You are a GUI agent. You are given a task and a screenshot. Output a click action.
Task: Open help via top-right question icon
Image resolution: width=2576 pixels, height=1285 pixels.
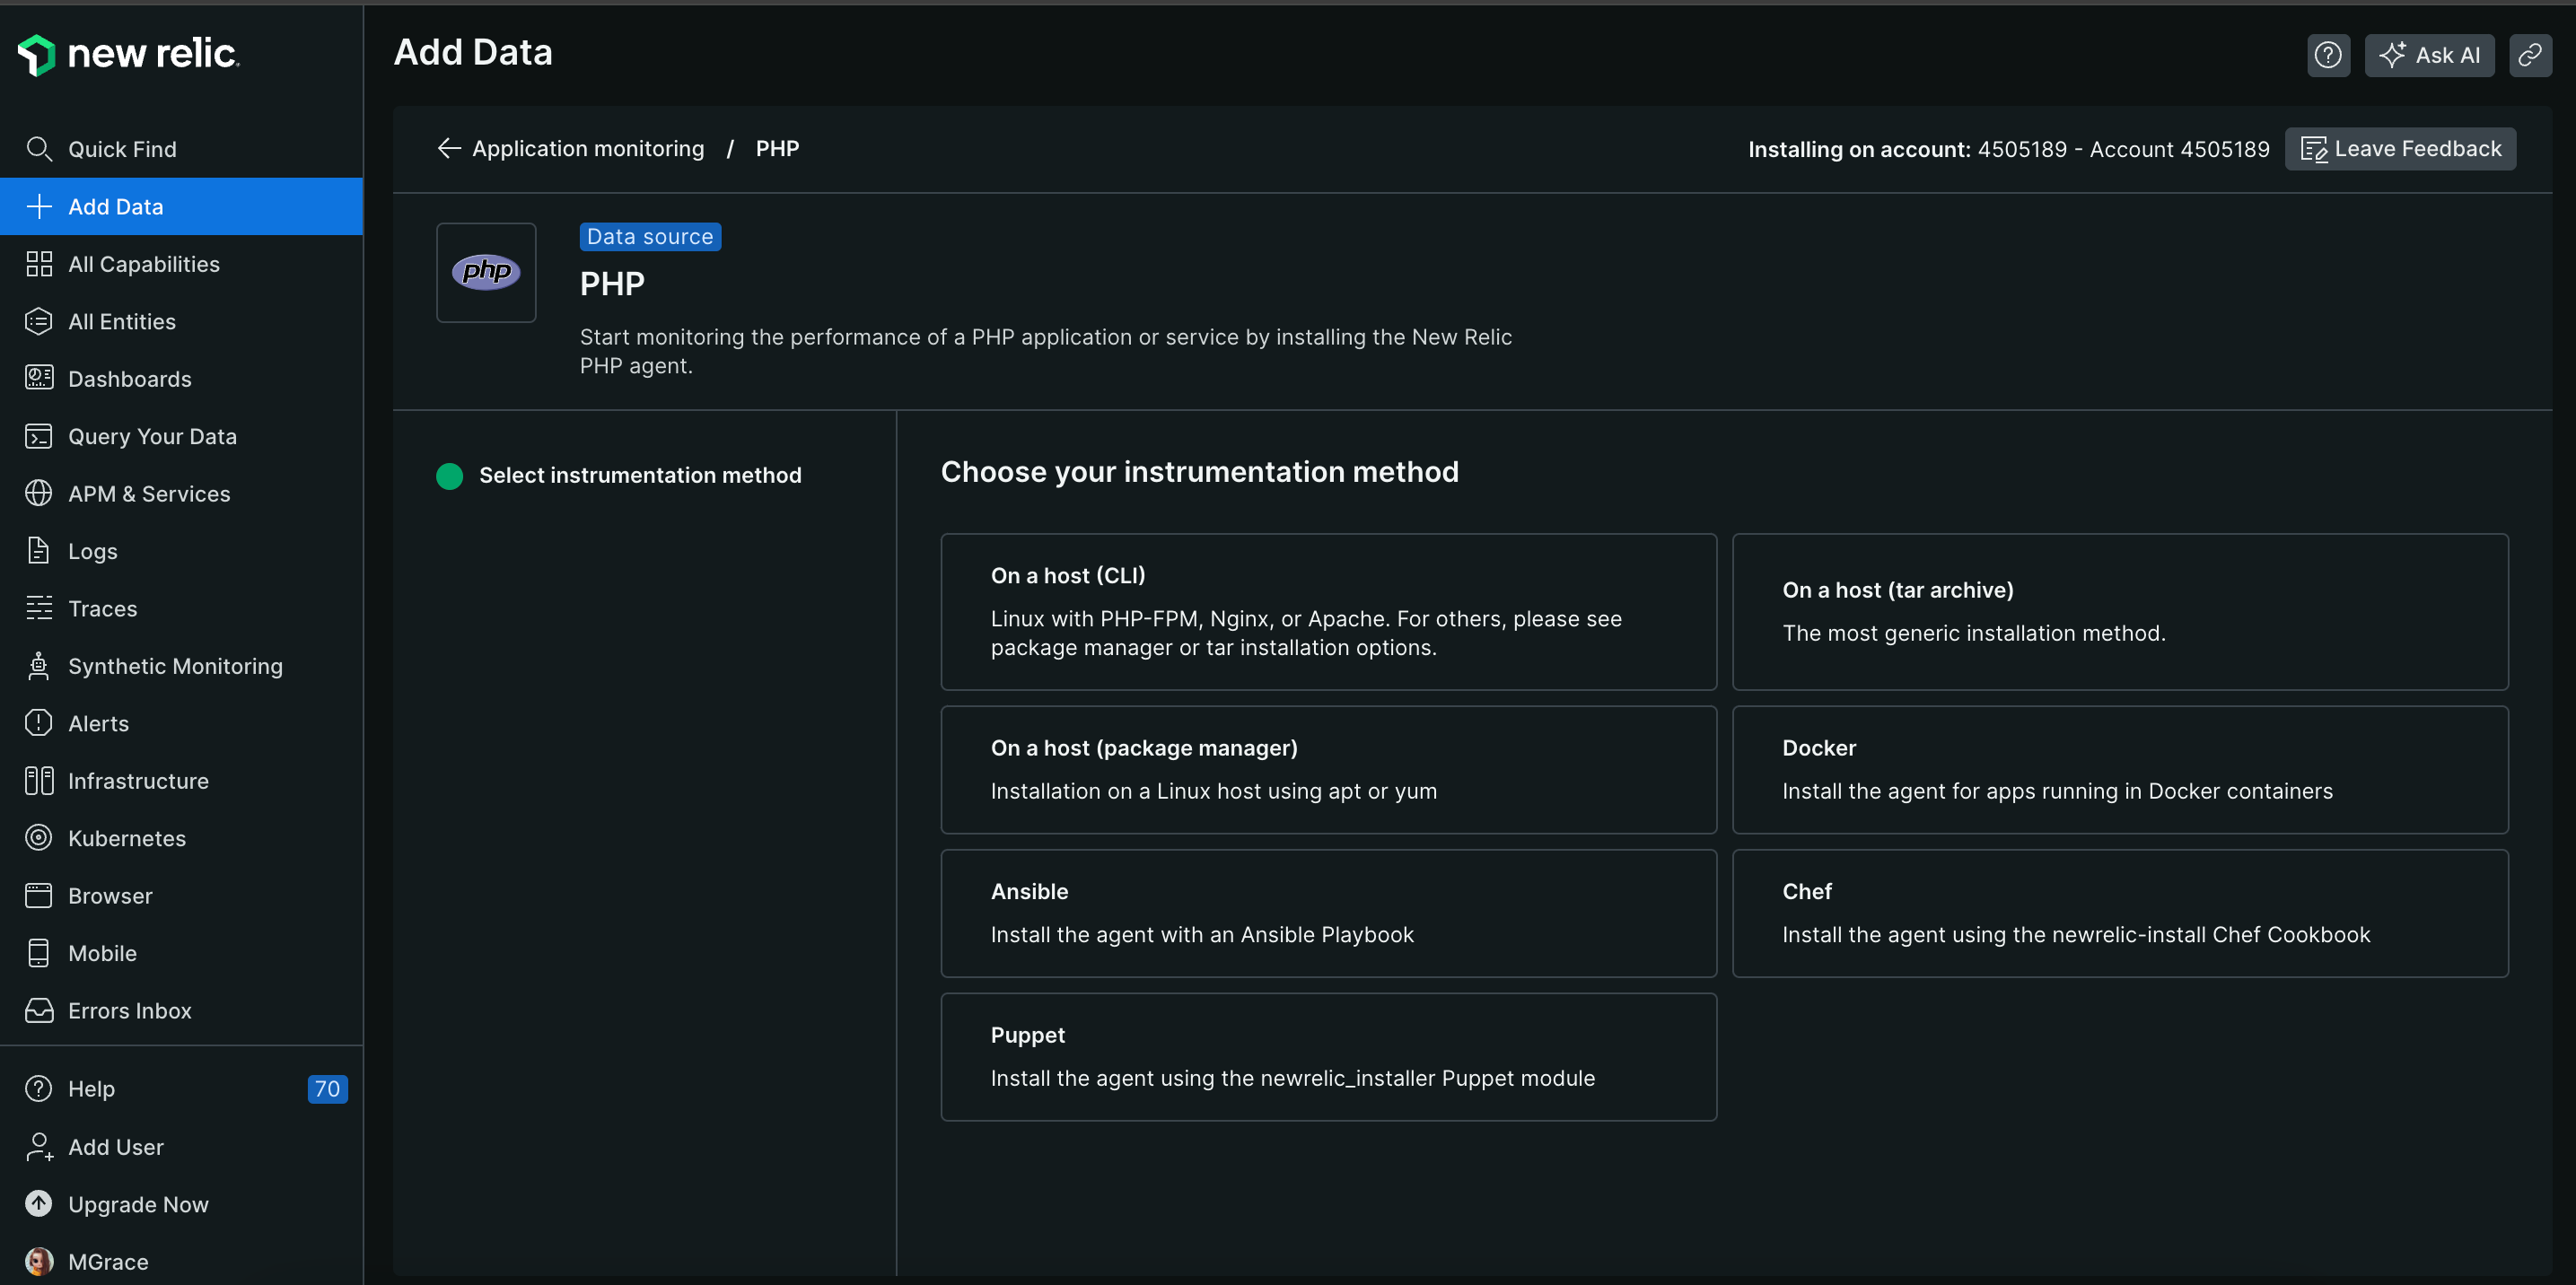[2328, 55]
